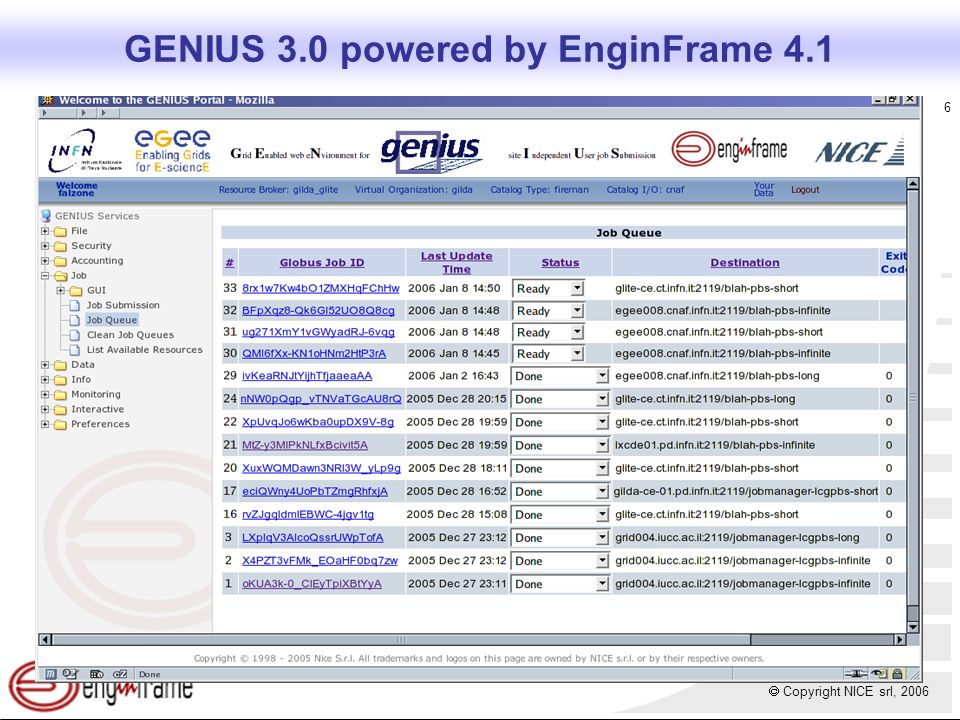Image resolution: width=960 pixels, height=720 pixels.
Task: Expand the File tree node
Action: 45,231
